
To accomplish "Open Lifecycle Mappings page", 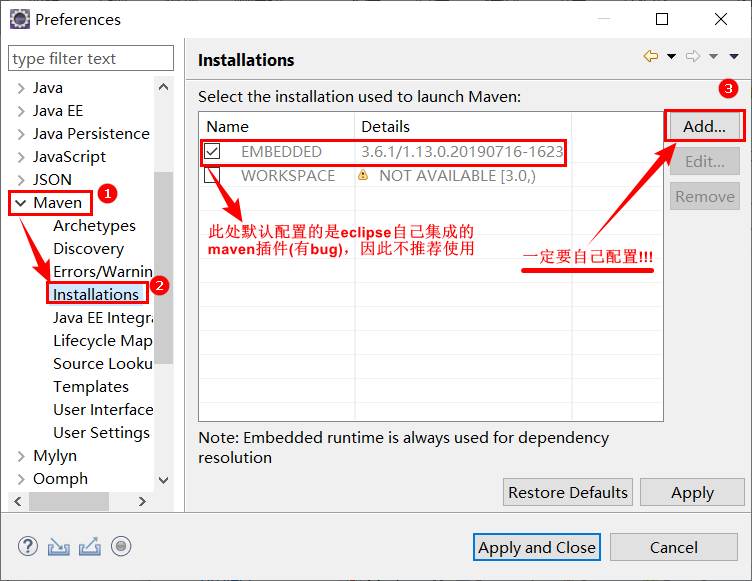I will tap(103, 341).
